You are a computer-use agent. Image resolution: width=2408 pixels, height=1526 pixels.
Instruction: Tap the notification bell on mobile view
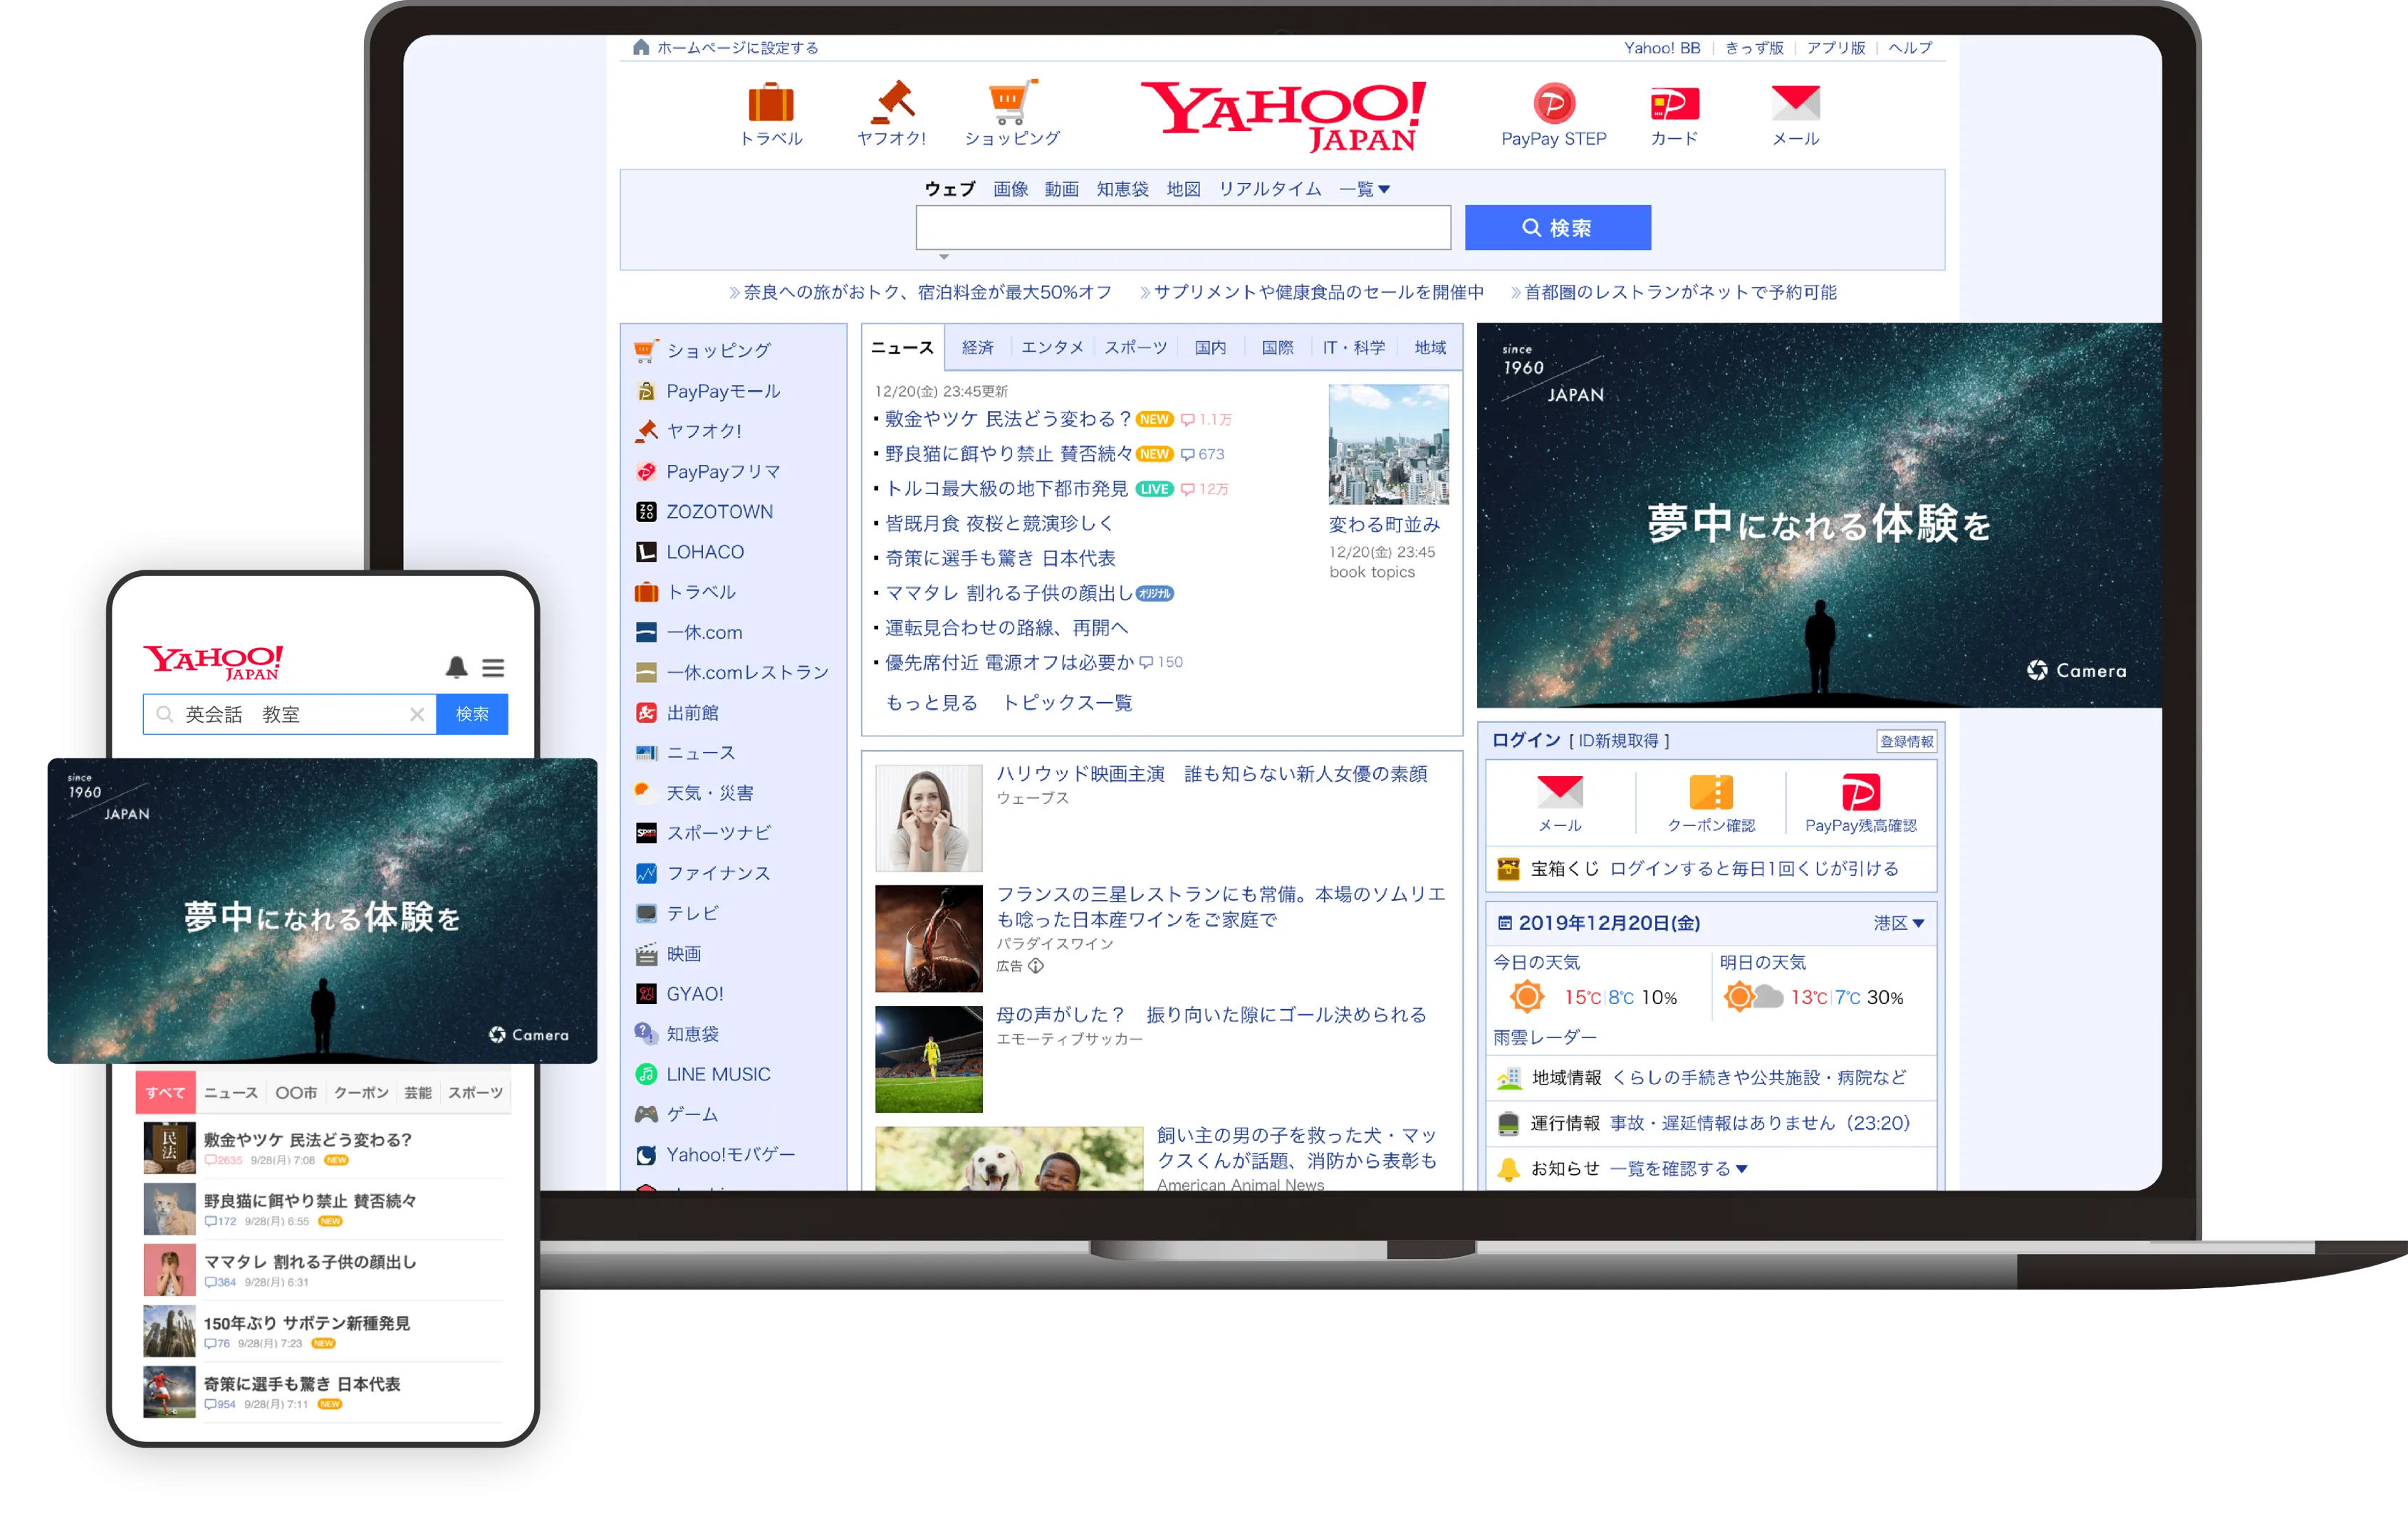(456, 667)
